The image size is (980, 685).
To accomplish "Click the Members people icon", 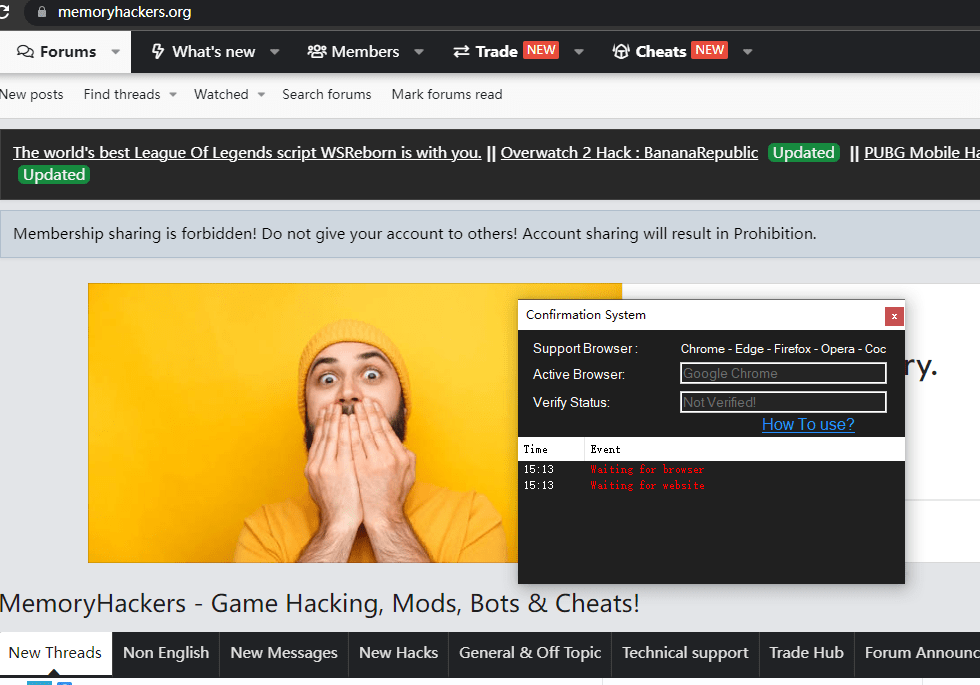I will coord(317,51).
